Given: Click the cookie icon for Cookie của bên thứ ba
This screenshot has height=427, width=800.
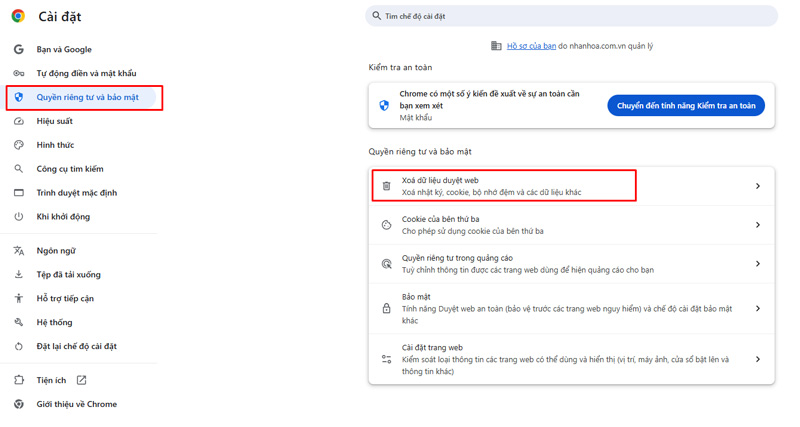Looking at the screenshot, I should 387,225.
